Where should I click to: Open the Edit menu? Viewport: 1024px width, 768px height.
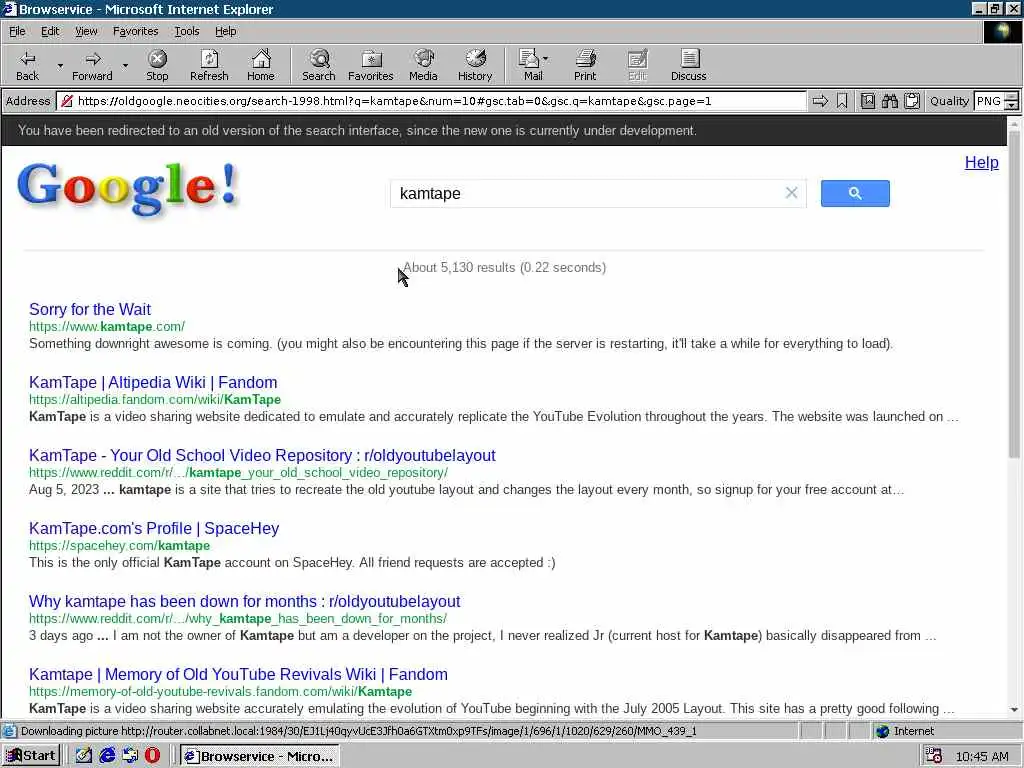(50, 31)
